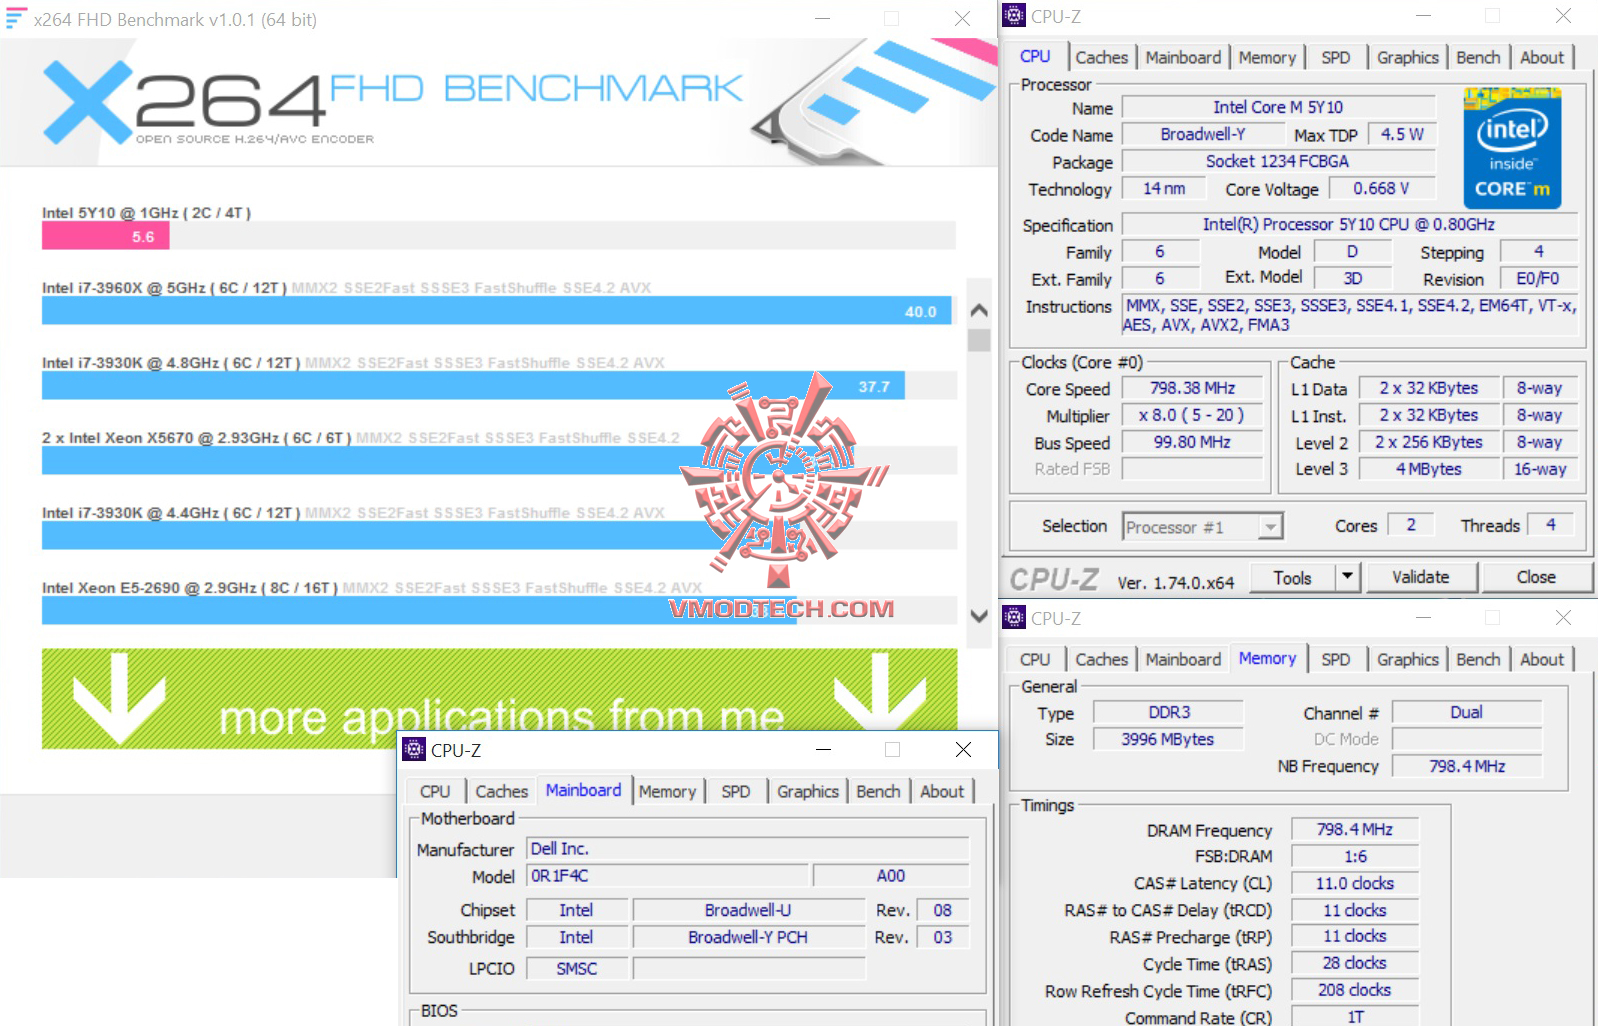Screen dimensions: 1598x1026
Task: Click the Row Refresh Cycle Time value "208 clocks"
Action: pyautogui.click(x=1355, y=990)
